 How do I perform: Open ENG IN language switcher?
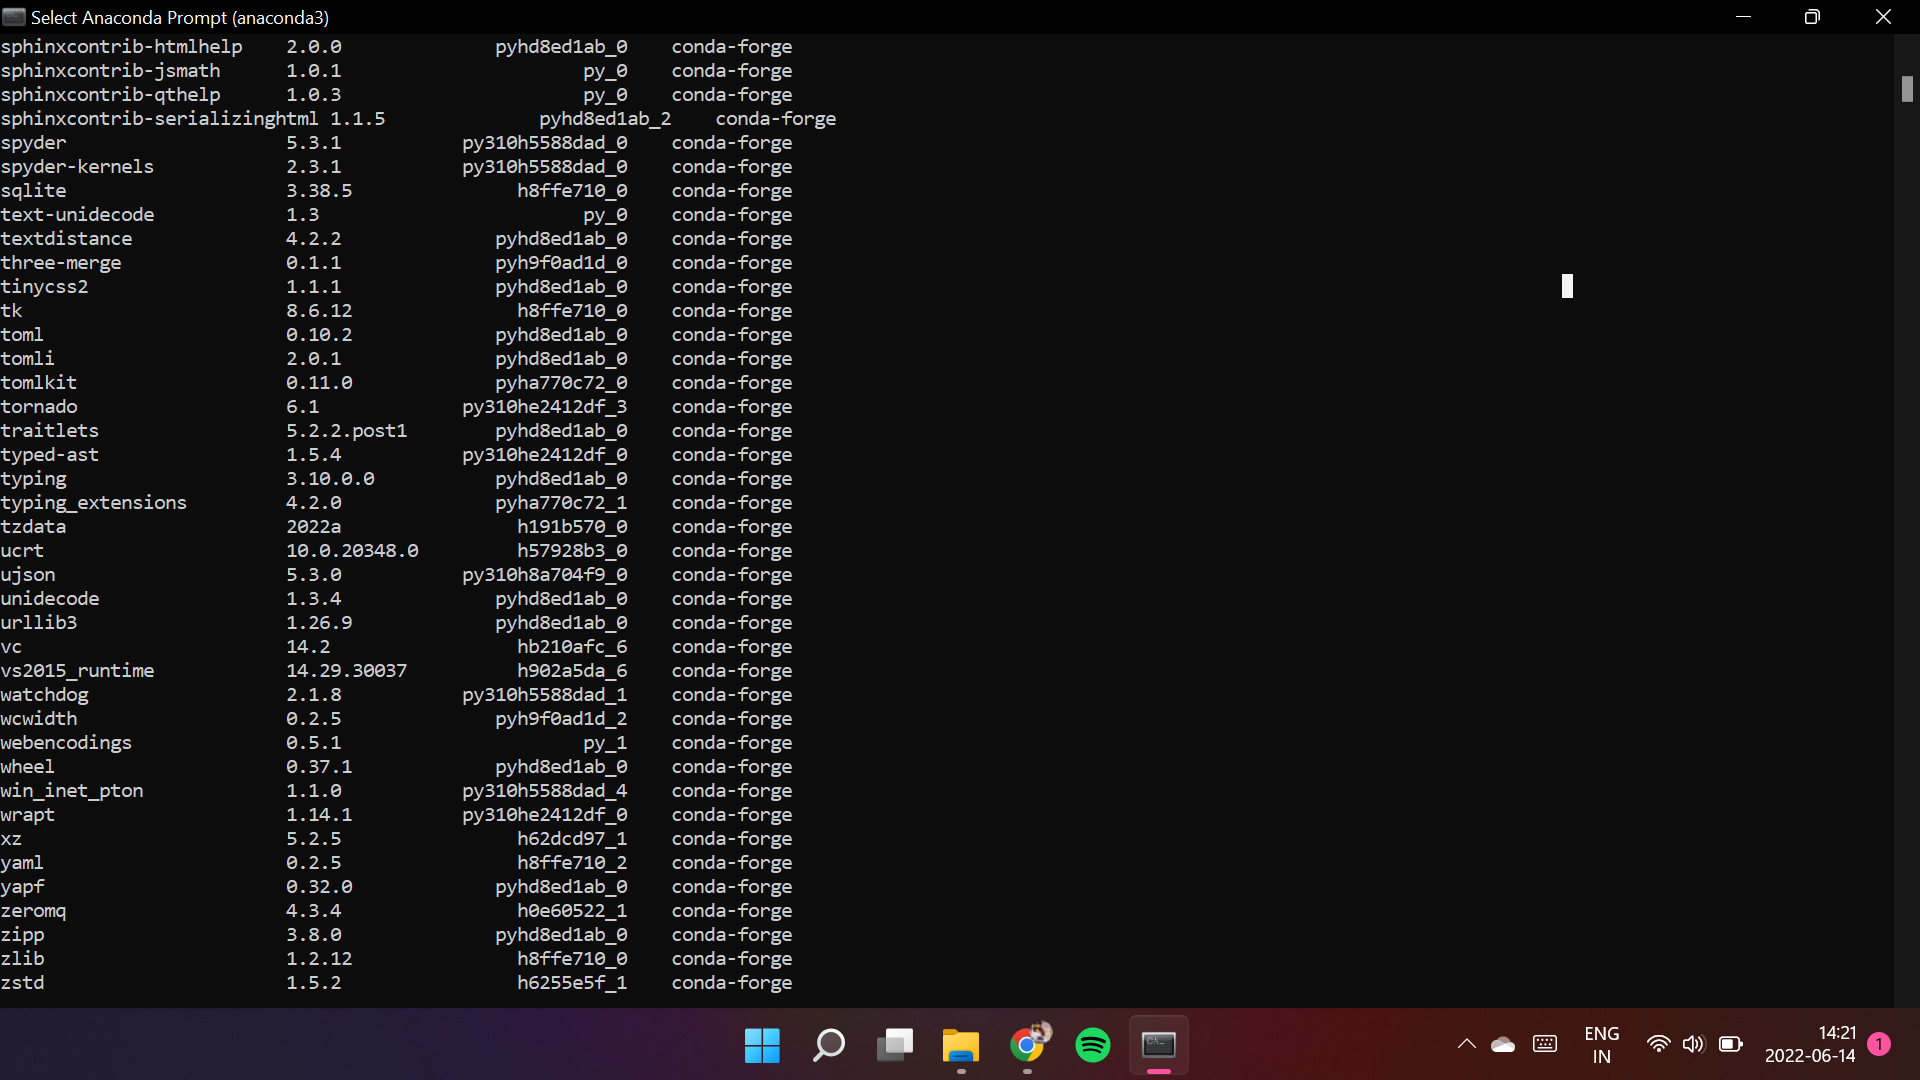[1601, 1045]
